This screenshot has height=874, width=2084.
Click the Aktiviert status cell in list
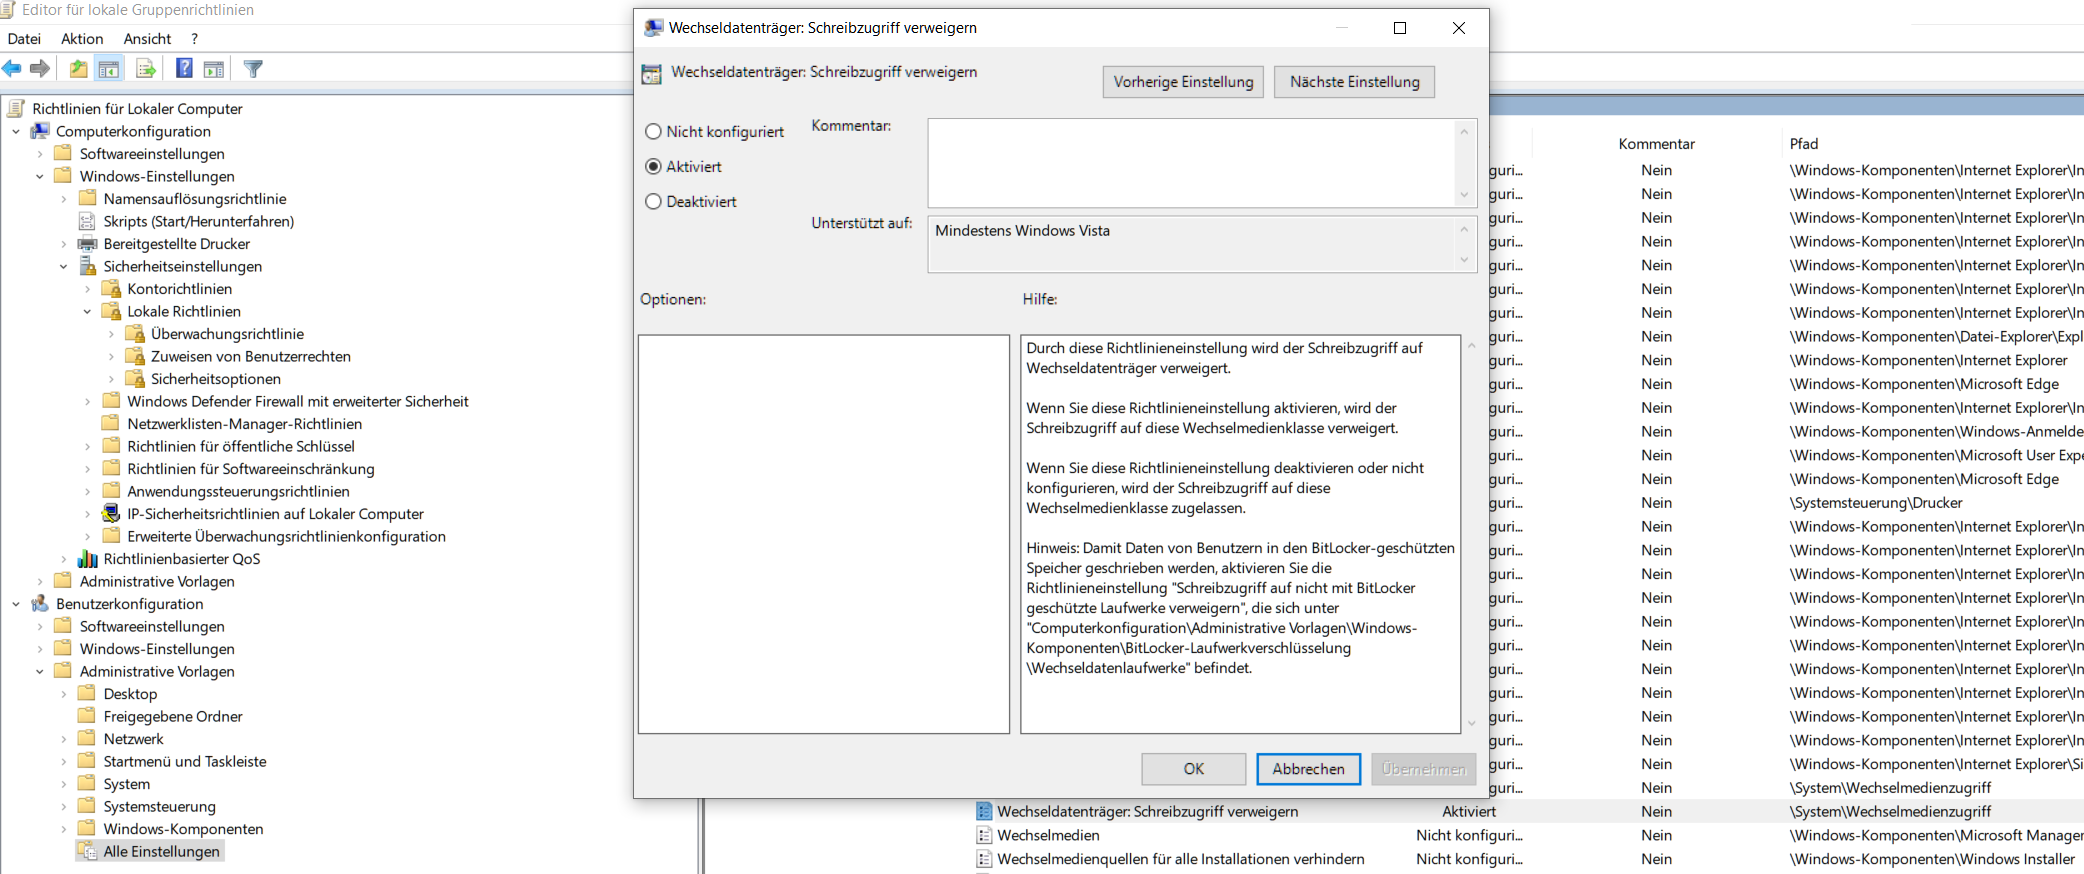pos(1469,811)
